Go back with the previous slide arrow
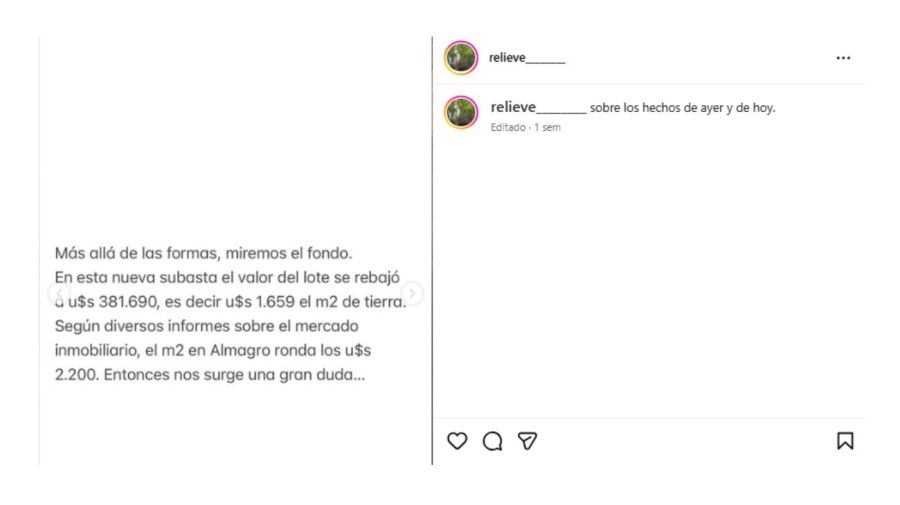Image resolution: width=900 pixels, height=505 pixels. click(x=59, y=293)
